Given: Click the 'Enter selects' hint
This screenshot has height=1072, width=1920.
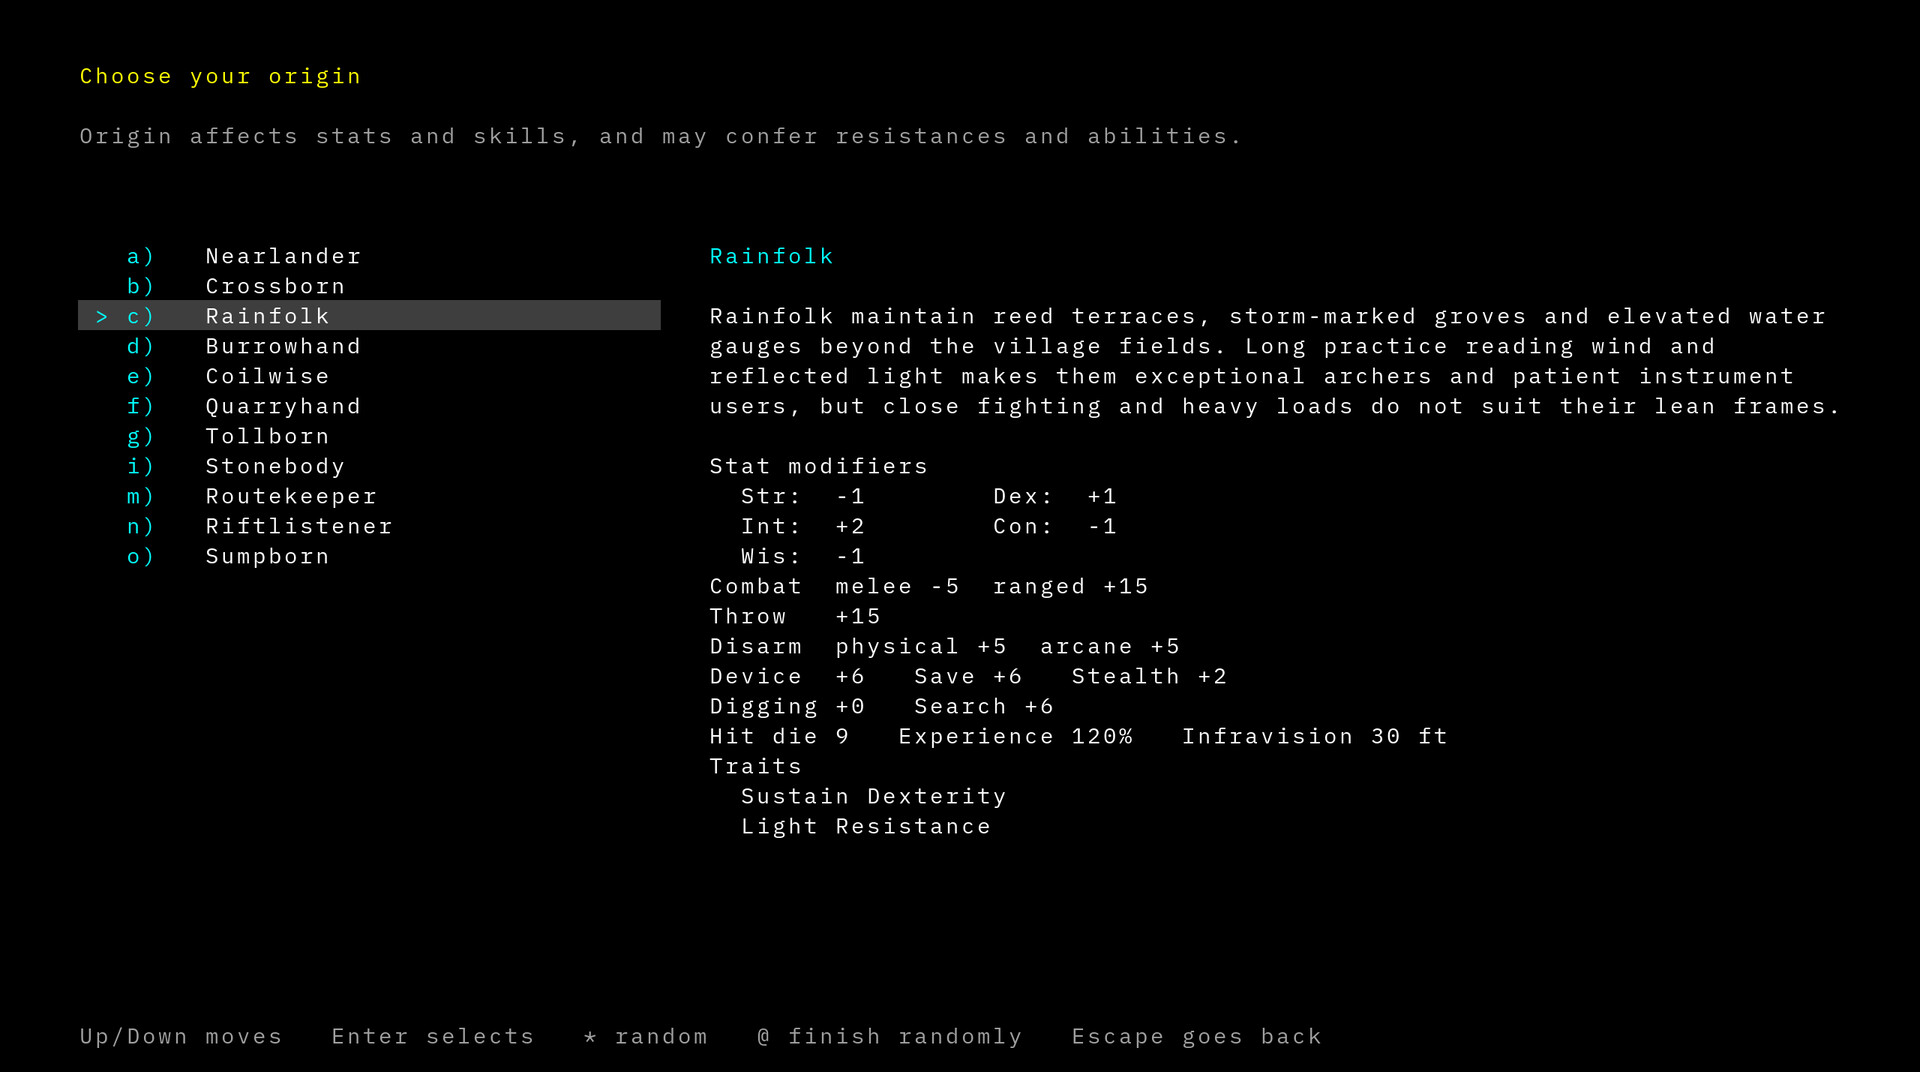Looking at the screenshot, I should pyautogui.click(x=433, y=1037).
